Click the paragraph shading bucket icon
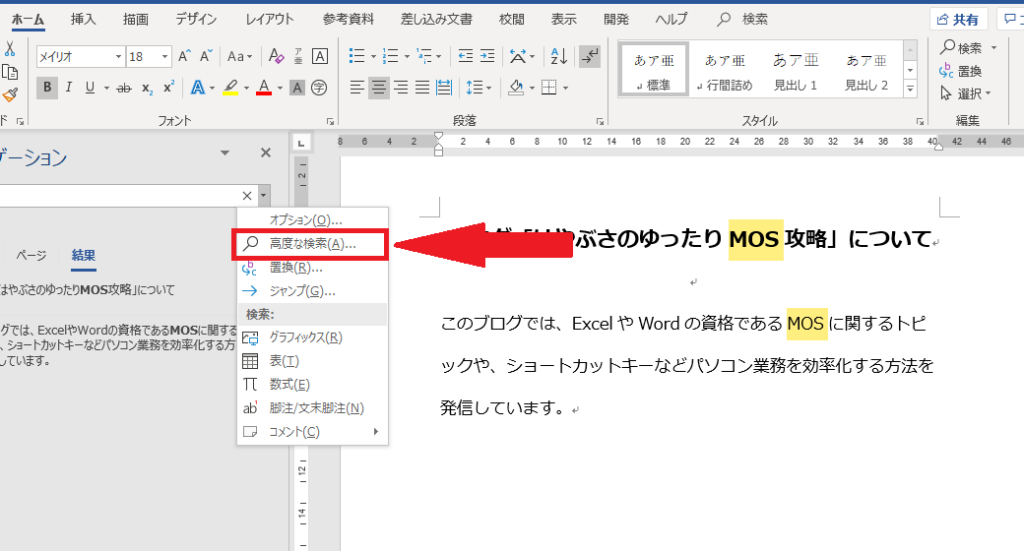This screenshot has width=1024, height=551. [x=517, y=87]
